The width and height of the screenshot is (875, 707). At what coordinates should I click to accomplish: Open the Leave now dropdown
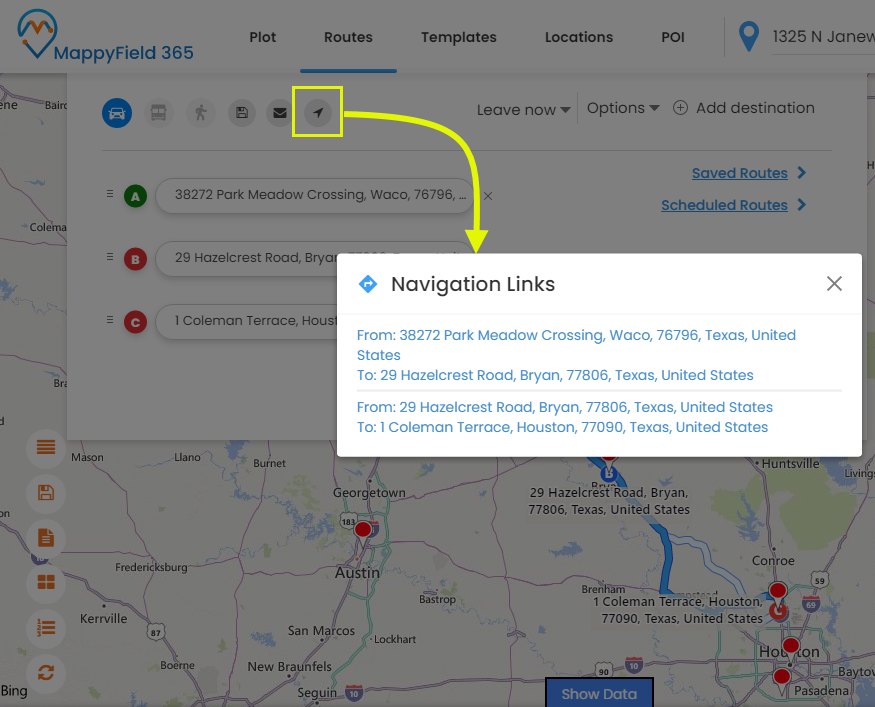[522, 109]
